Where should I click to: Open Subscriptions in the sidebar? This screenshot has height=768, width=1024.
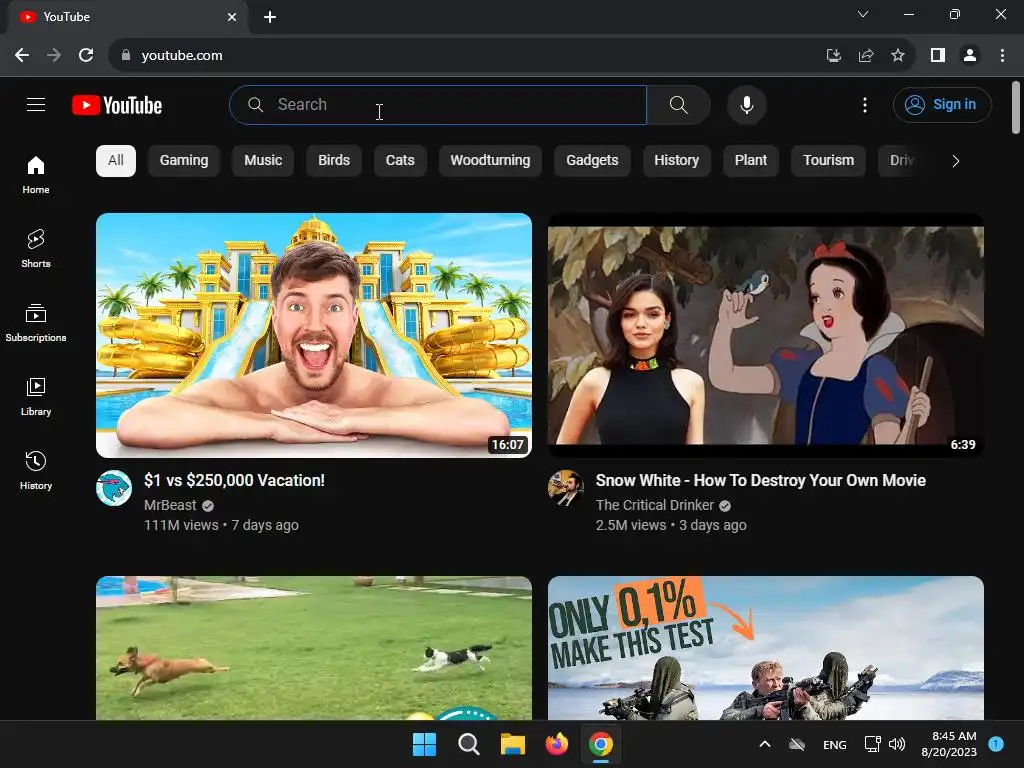(36, 323)
